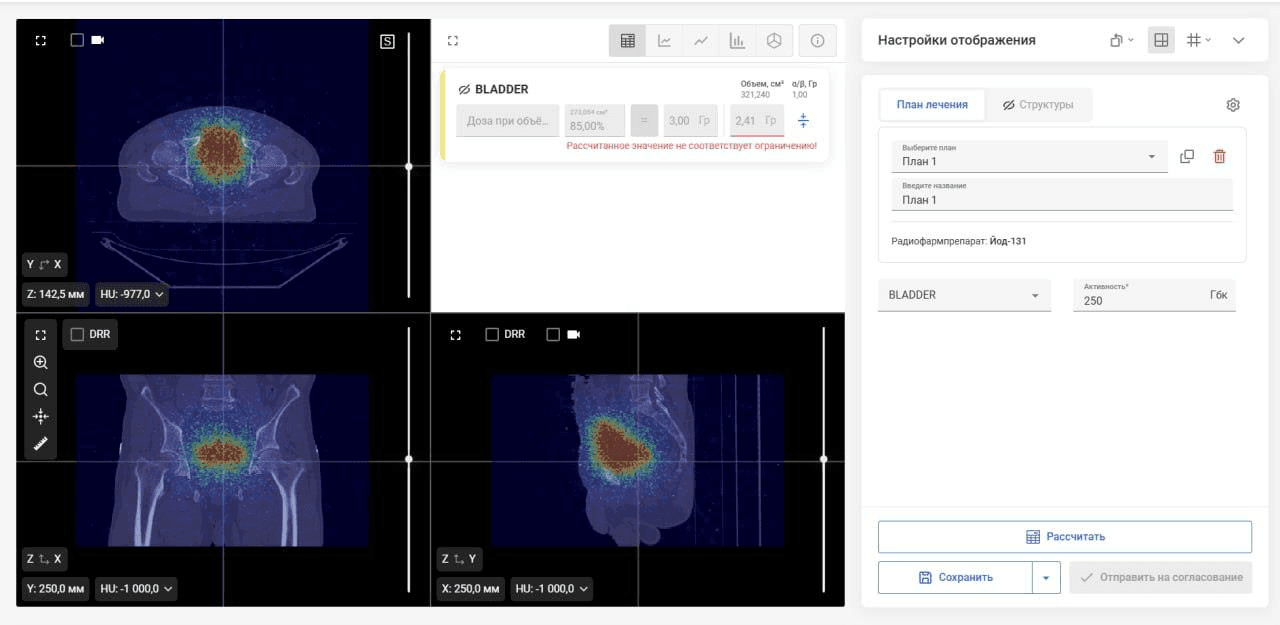Open the sagittal view HU dropdown
The width and height of the screenshot is (1280, 625).
[x=552, y=589]
